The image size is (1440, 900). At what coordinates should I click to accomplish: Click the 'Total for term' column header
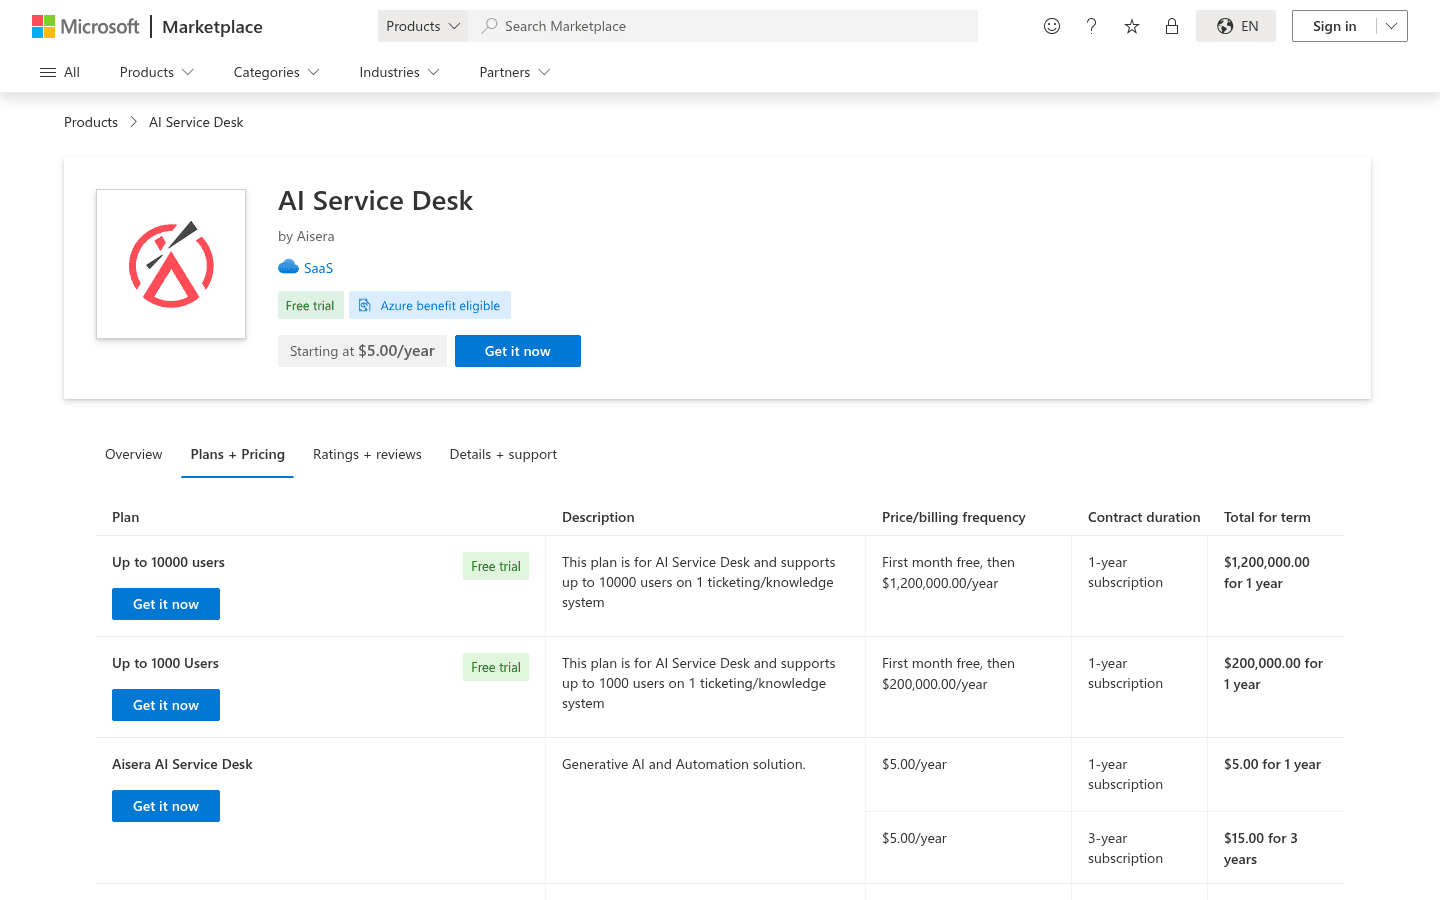tap(1267, 517)
